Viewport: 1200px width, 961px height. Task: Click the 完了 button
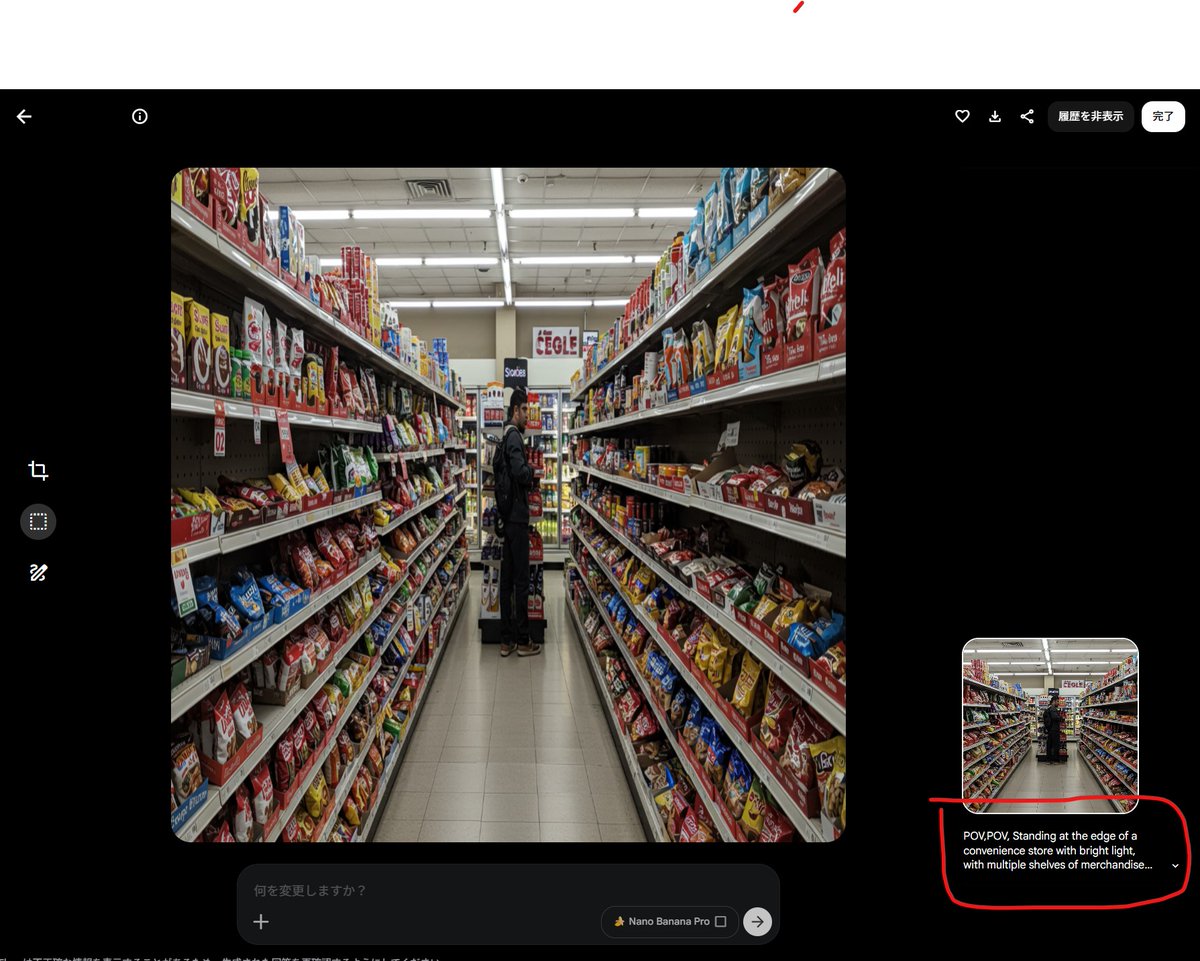coord(1163,117)
